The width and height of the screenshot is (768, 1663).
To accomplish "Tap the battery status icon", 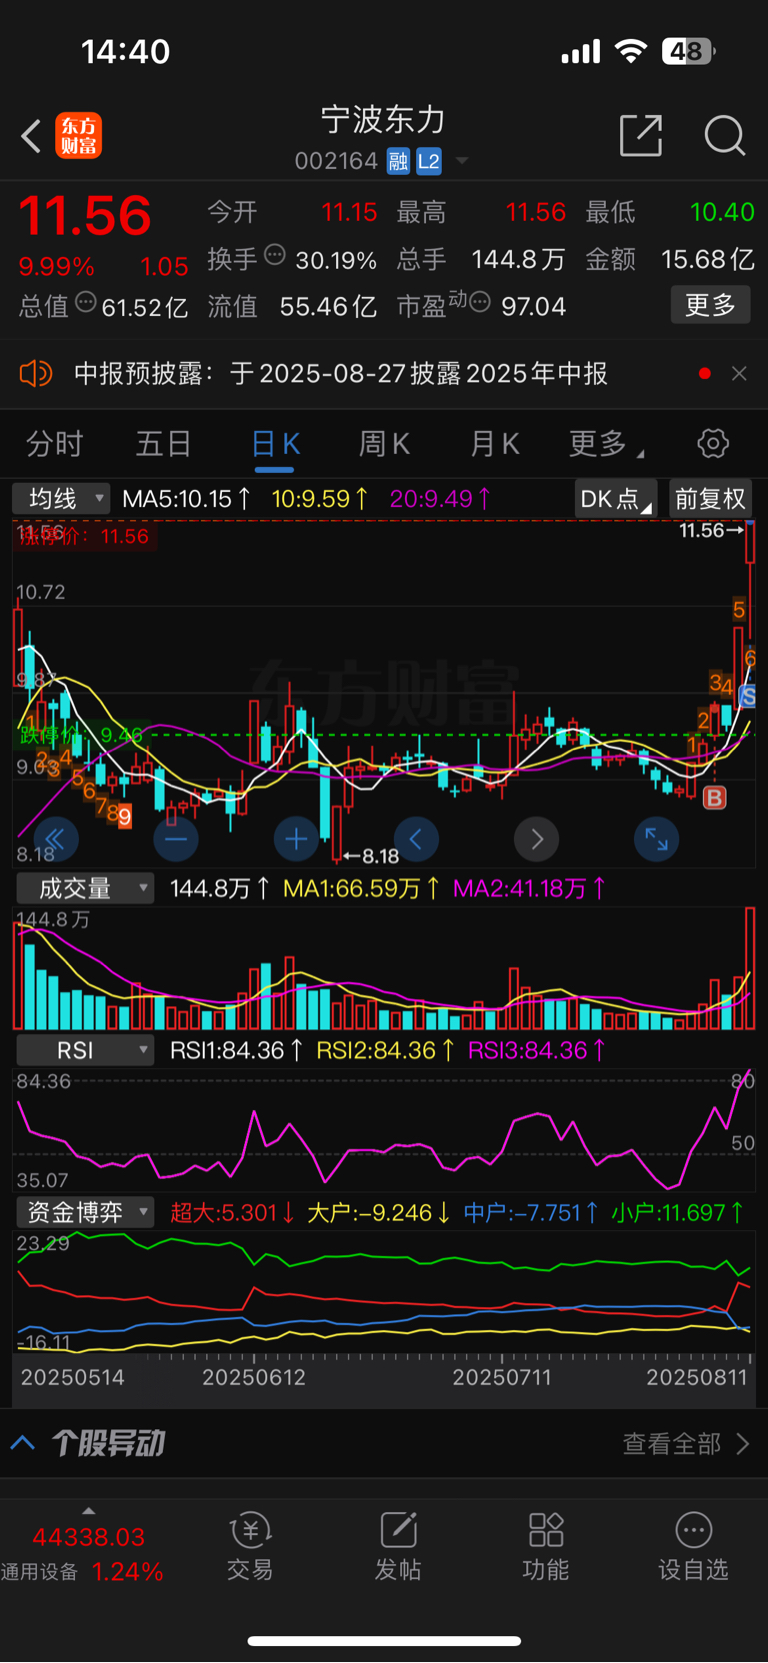I will (x=689, y=51).
